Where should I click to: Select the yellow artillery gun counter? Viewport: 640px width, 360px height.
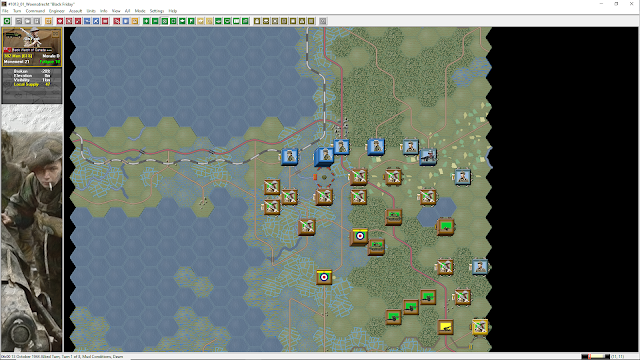445,327
